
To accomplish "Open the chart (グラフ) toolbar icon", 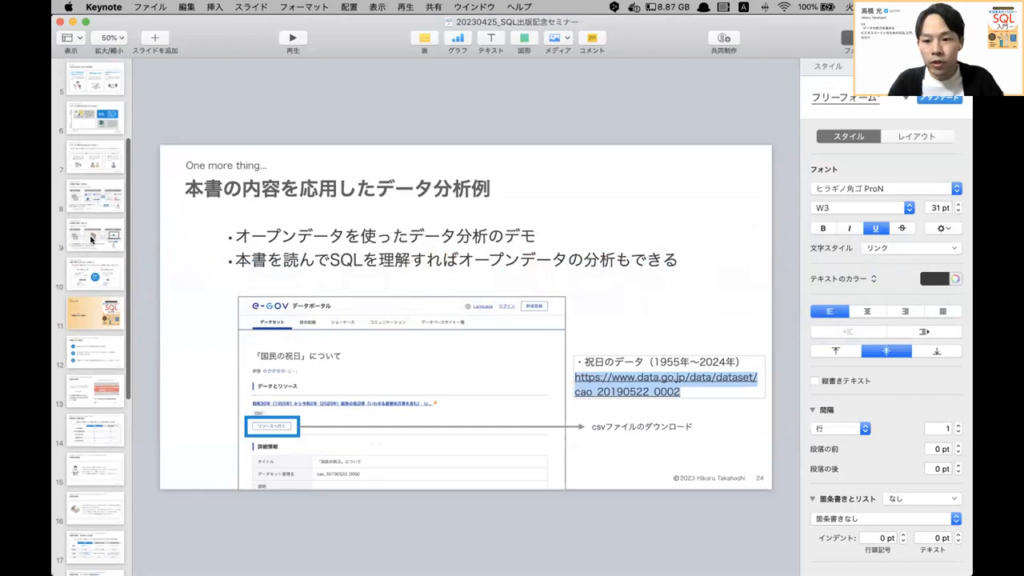I will tap(457, 38).
